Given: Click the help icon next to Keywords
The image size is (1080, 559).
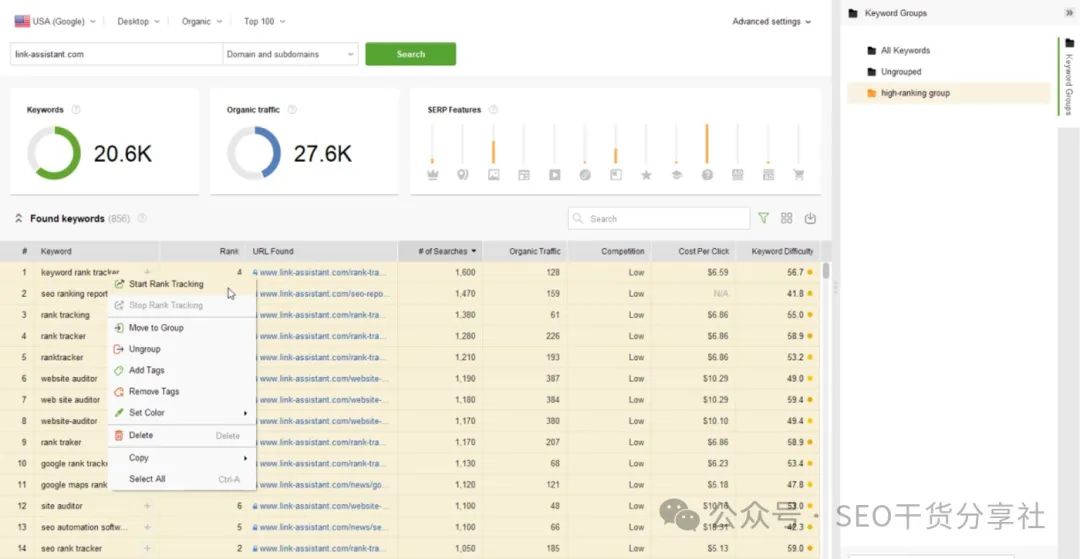Looking at the screenshot, I should (x=76, y=109).
